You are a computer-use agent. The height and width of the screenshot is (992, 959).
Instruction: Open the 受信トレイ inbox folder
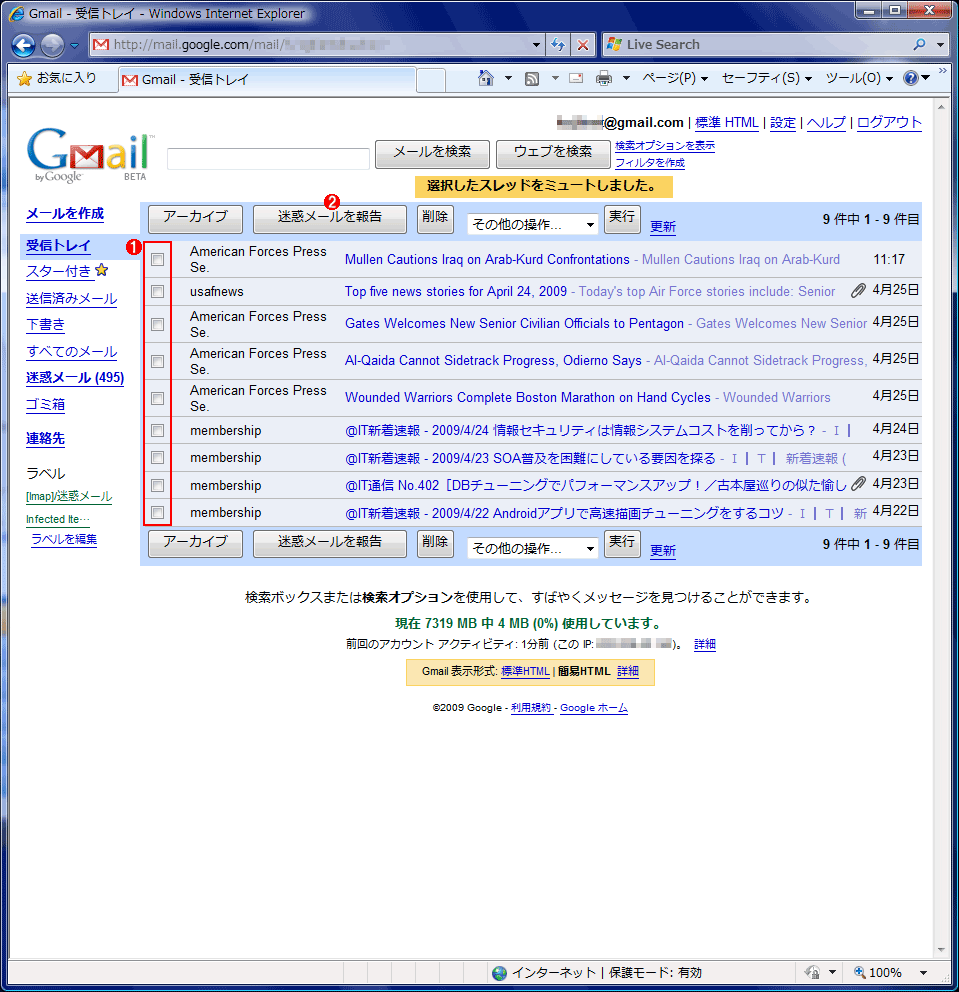pos(58,245)
